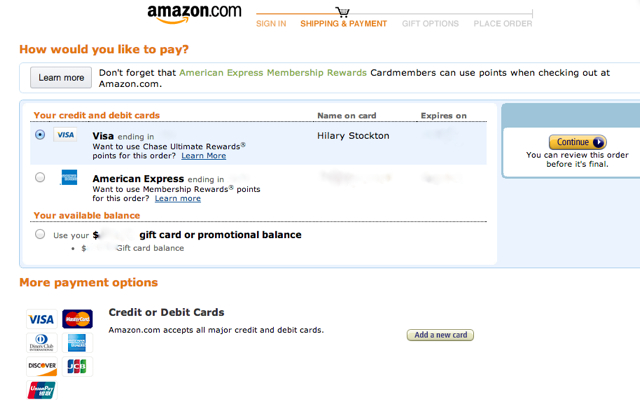Click the American Express card icon in your cards

point(69,178)
